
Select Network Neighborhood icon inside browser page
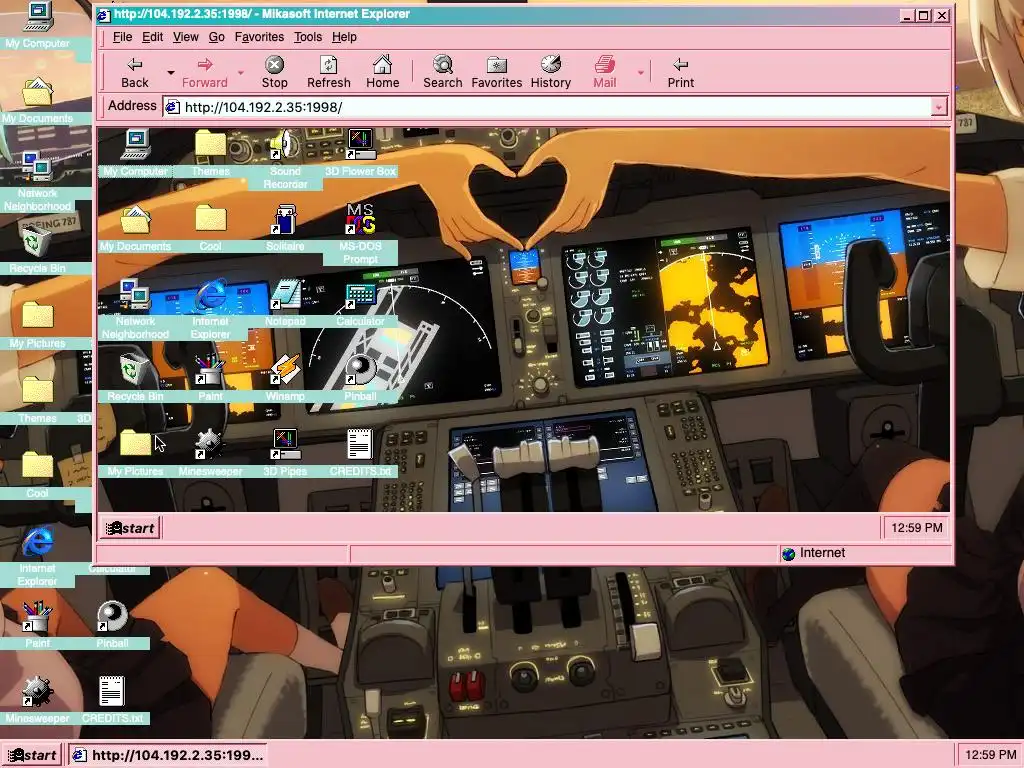[135, 310]
